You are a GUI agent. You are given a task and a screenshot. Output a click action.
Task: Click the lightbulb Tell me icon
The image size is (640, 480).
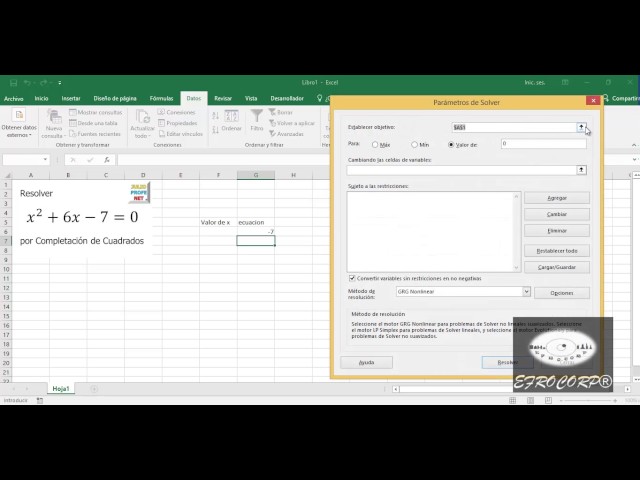coord(320,98)
